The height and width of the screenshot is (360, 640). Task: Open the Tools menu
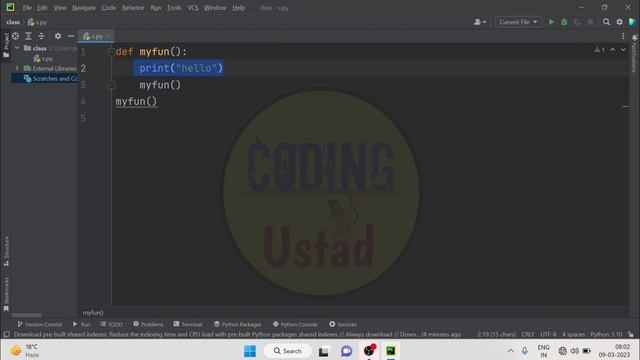174,8
